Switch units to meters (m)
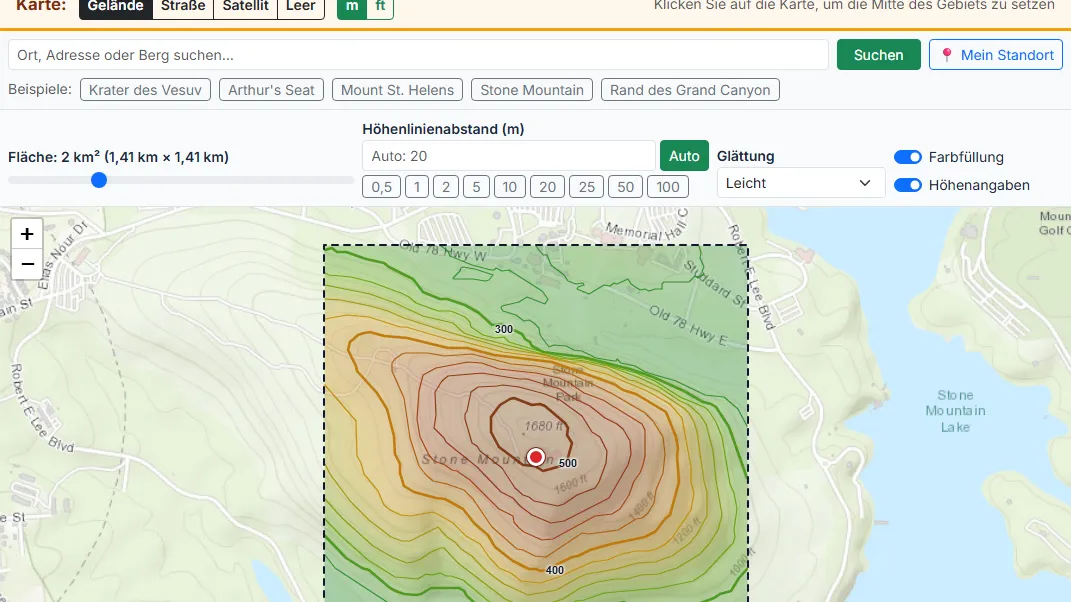 coord(352,6)
